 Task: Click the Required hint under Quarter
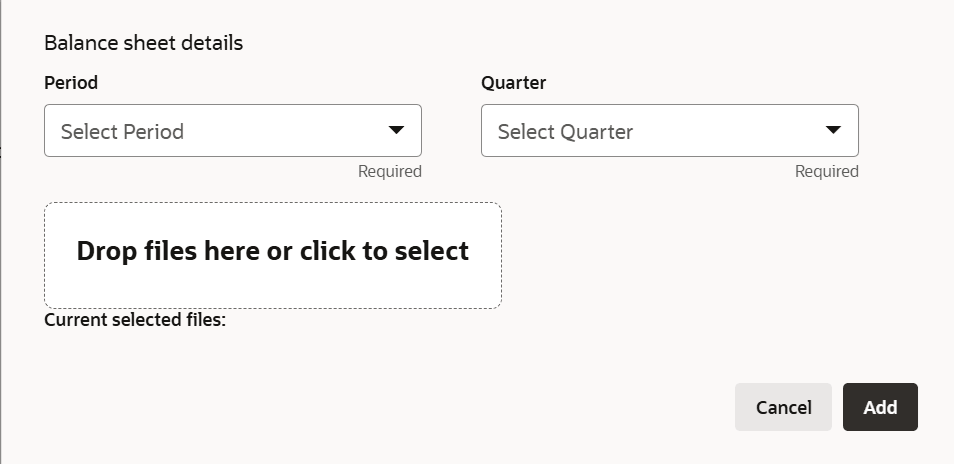tap(826, 171)
